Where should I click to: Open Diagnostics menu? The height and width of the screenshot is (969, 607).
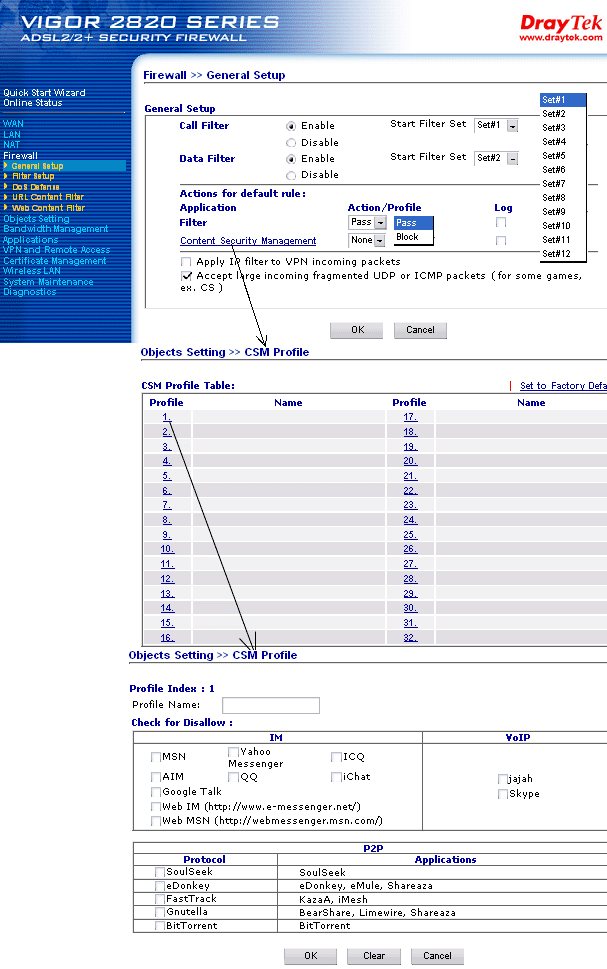click(x=30, y=292)
